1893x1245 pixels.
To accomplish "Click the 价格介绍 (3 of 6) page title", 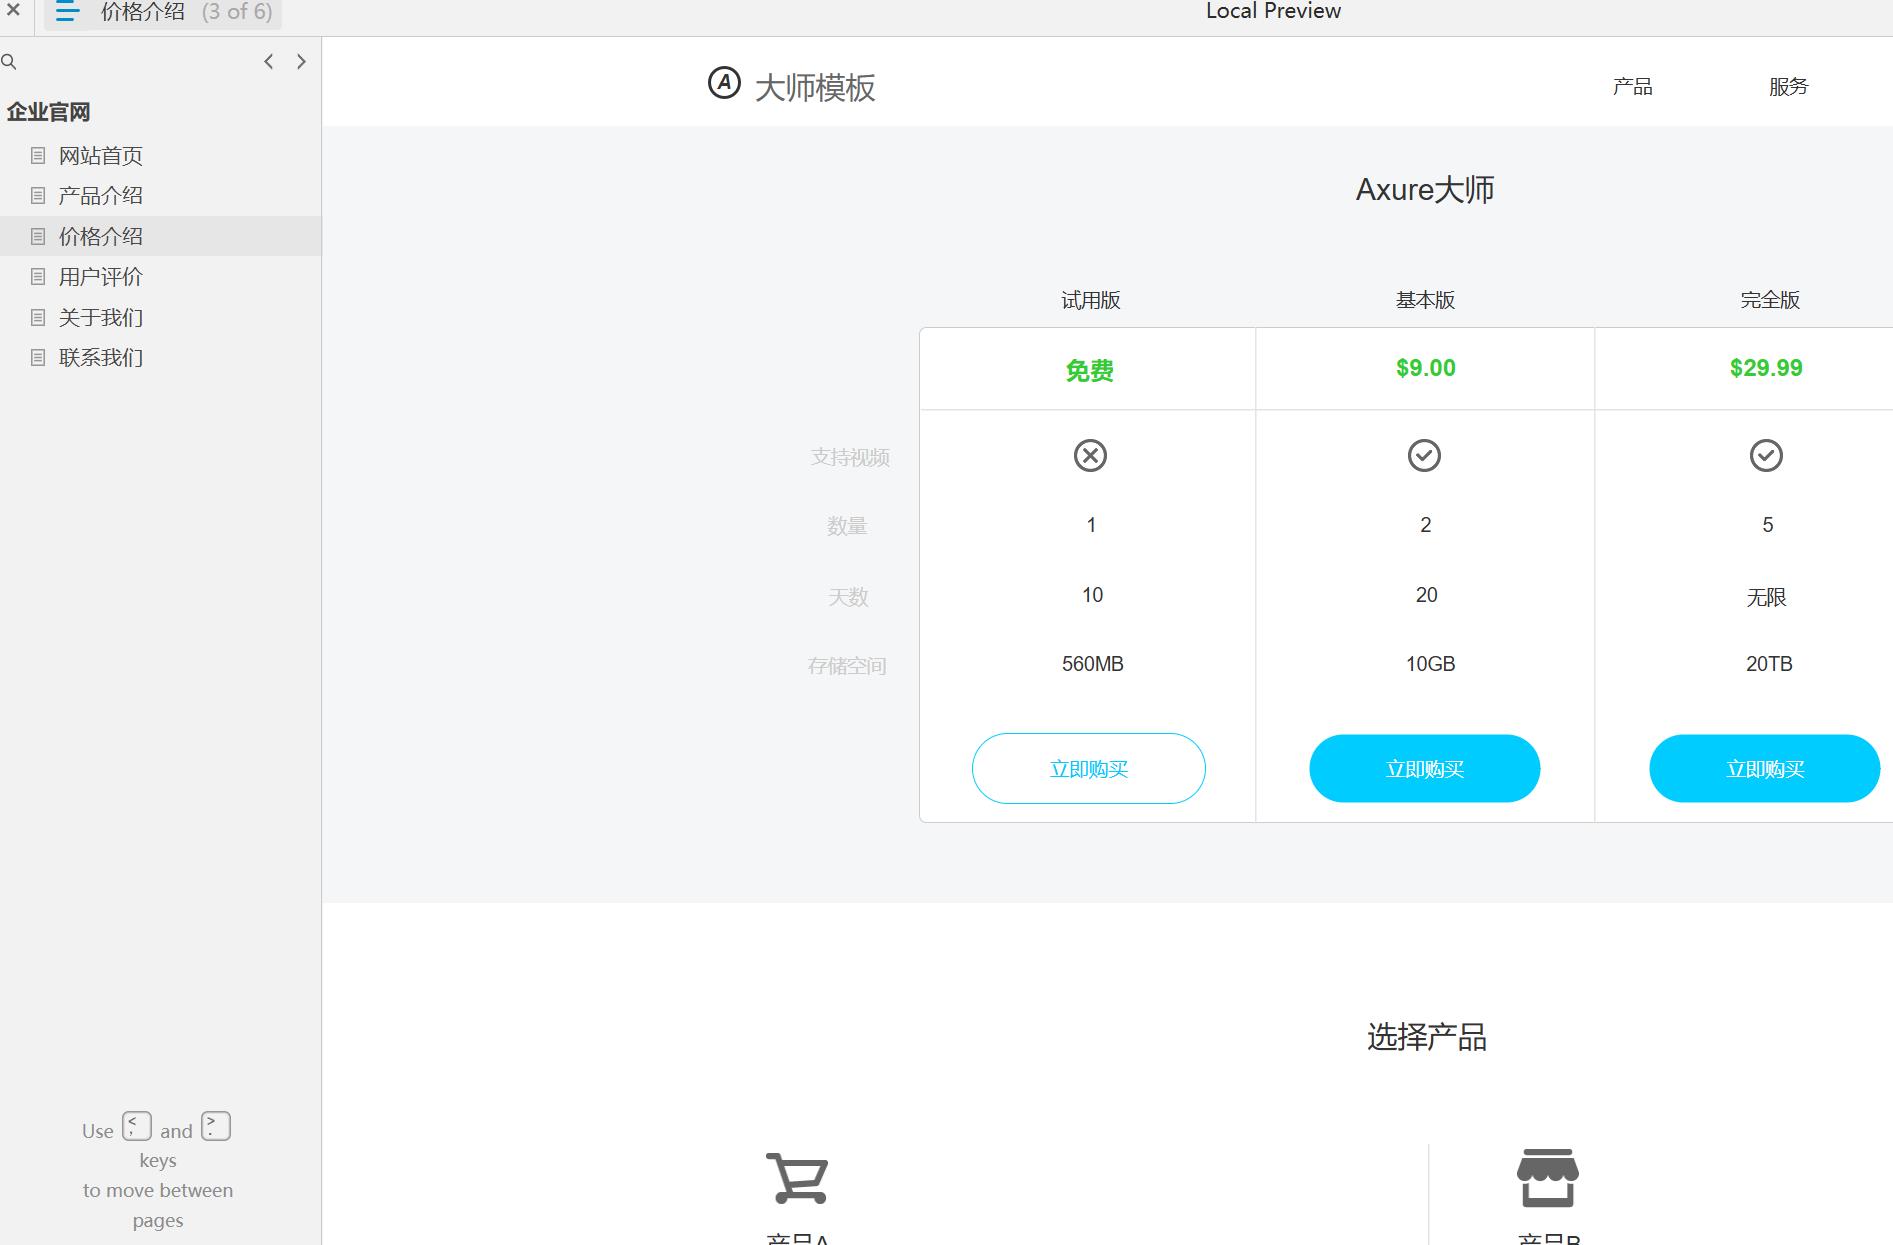I will 186,12.
